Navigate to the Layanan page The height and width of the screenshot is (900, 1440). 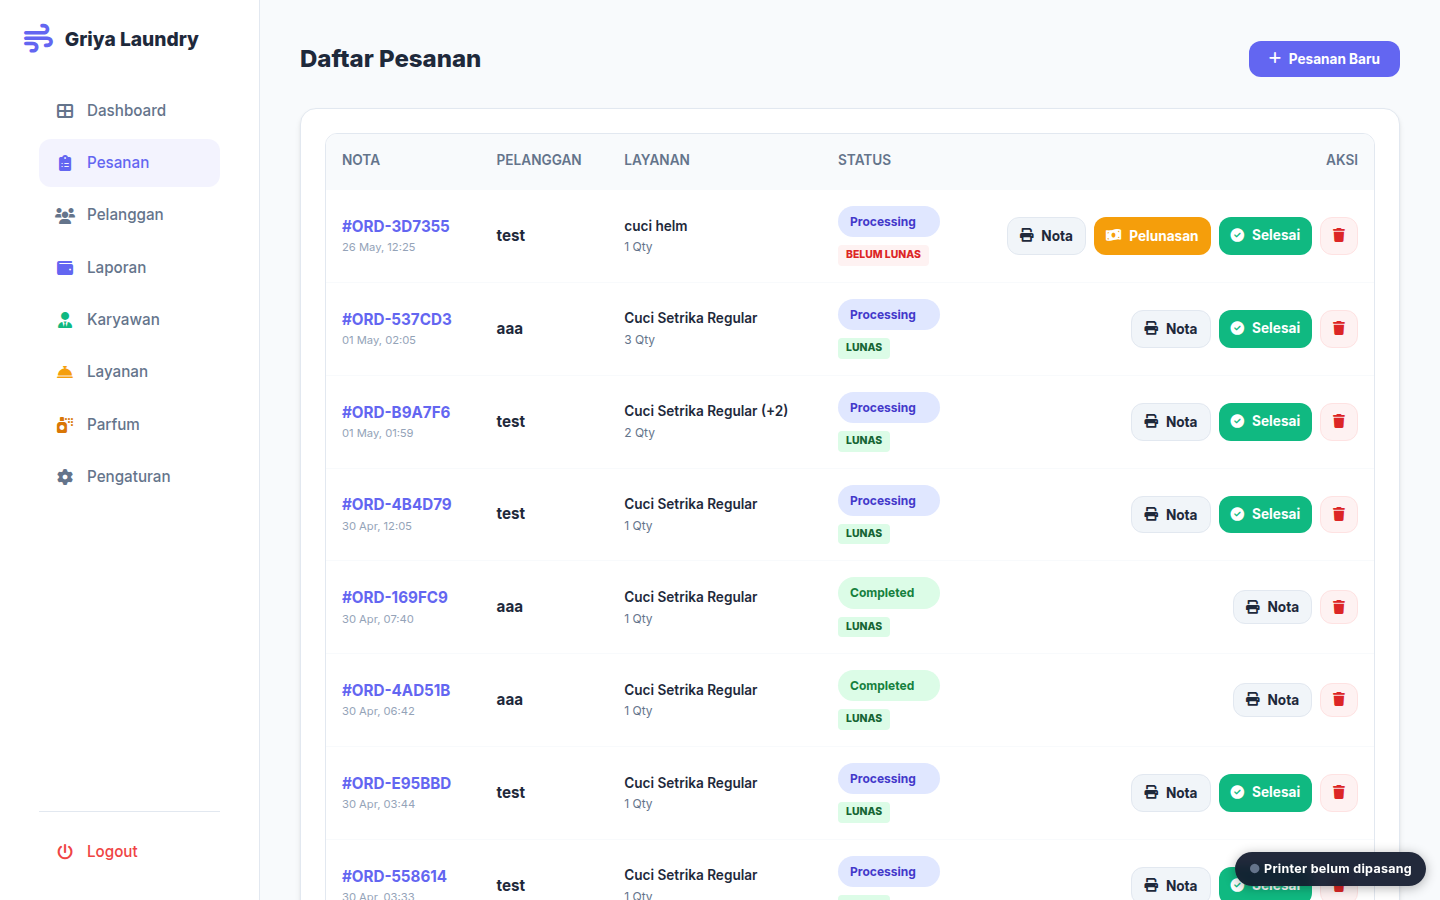coord(129,372)
